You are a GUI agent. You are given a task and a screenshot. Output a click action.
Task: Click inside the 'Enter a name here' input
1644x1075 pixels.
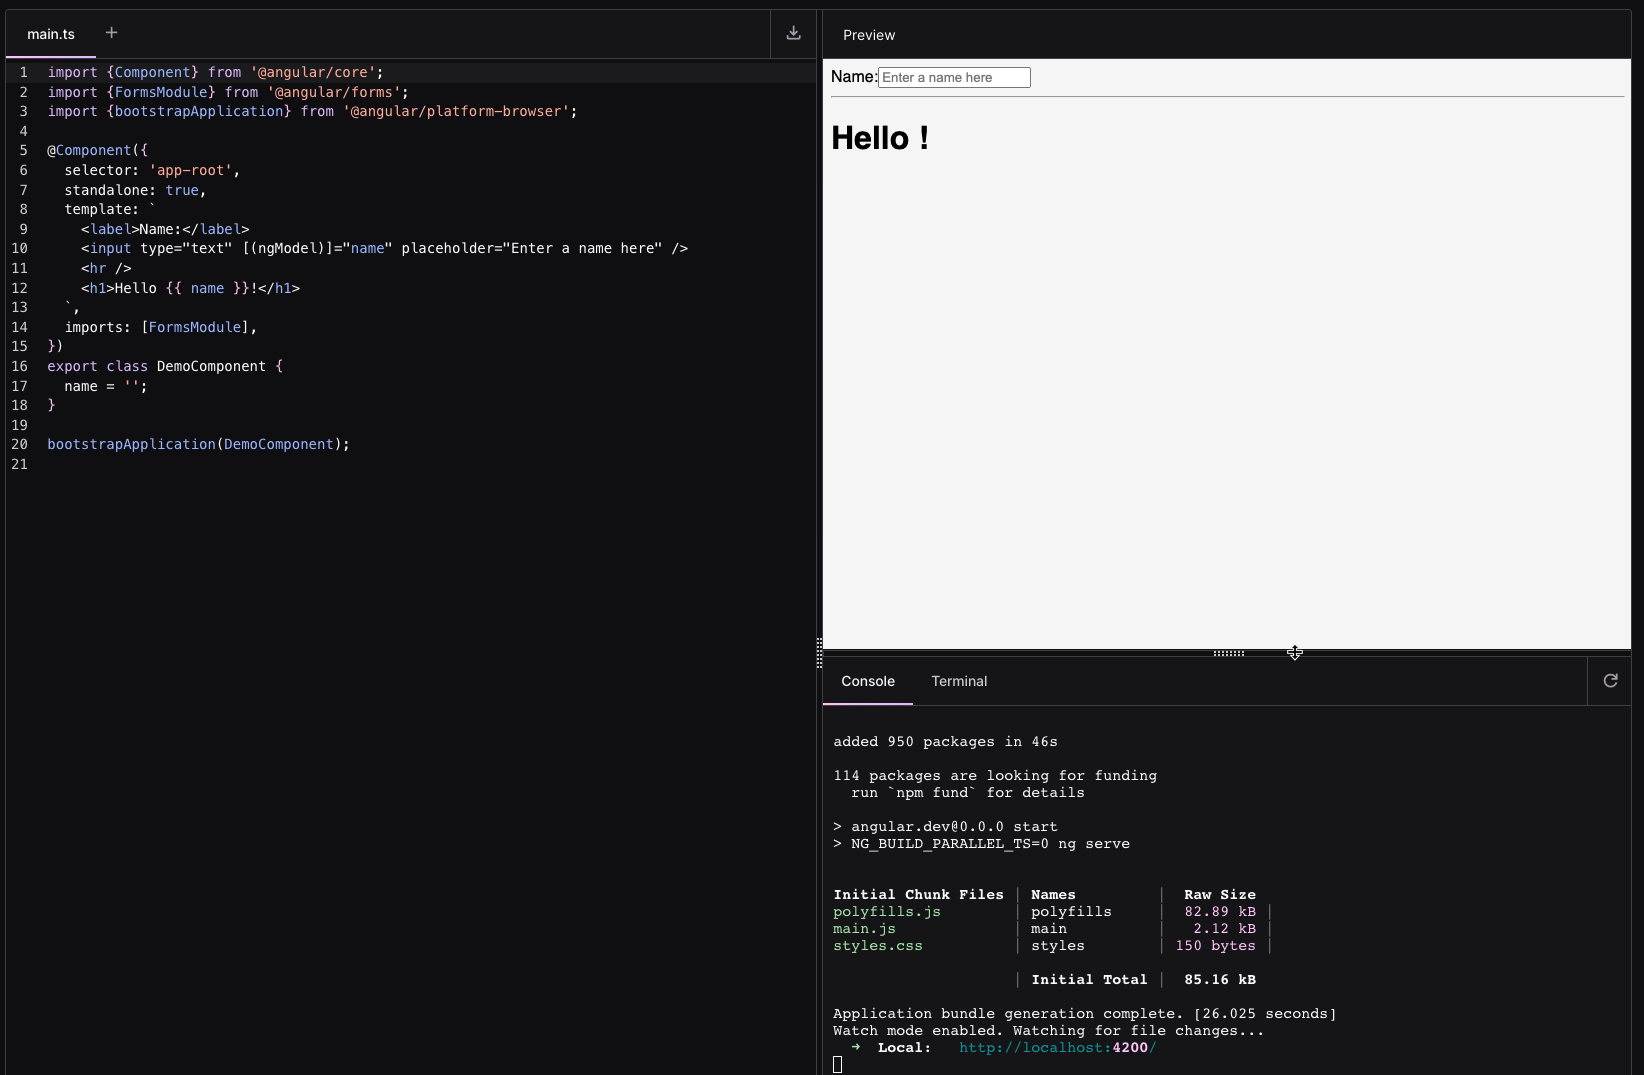pos(953,77)
